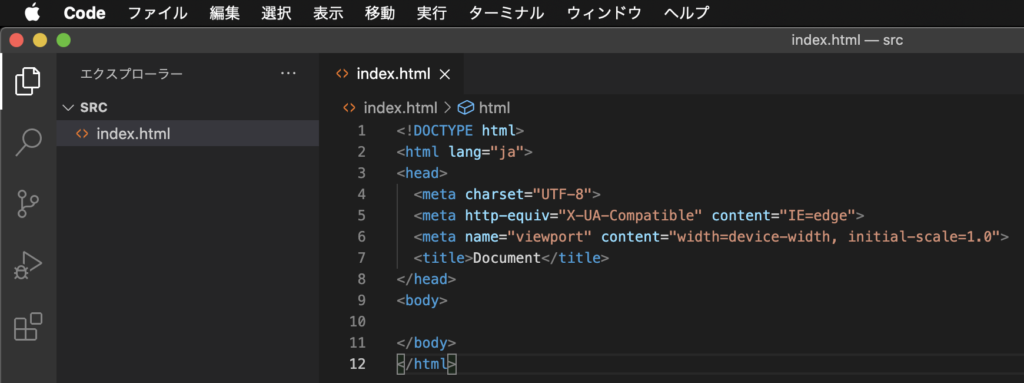Open the ウィンドウ menu

point(604,12)
